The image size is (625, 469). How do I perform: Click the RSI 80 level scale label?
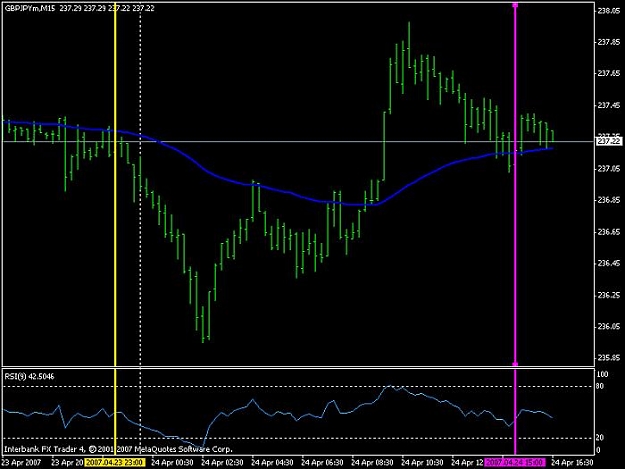coord(600,386)
